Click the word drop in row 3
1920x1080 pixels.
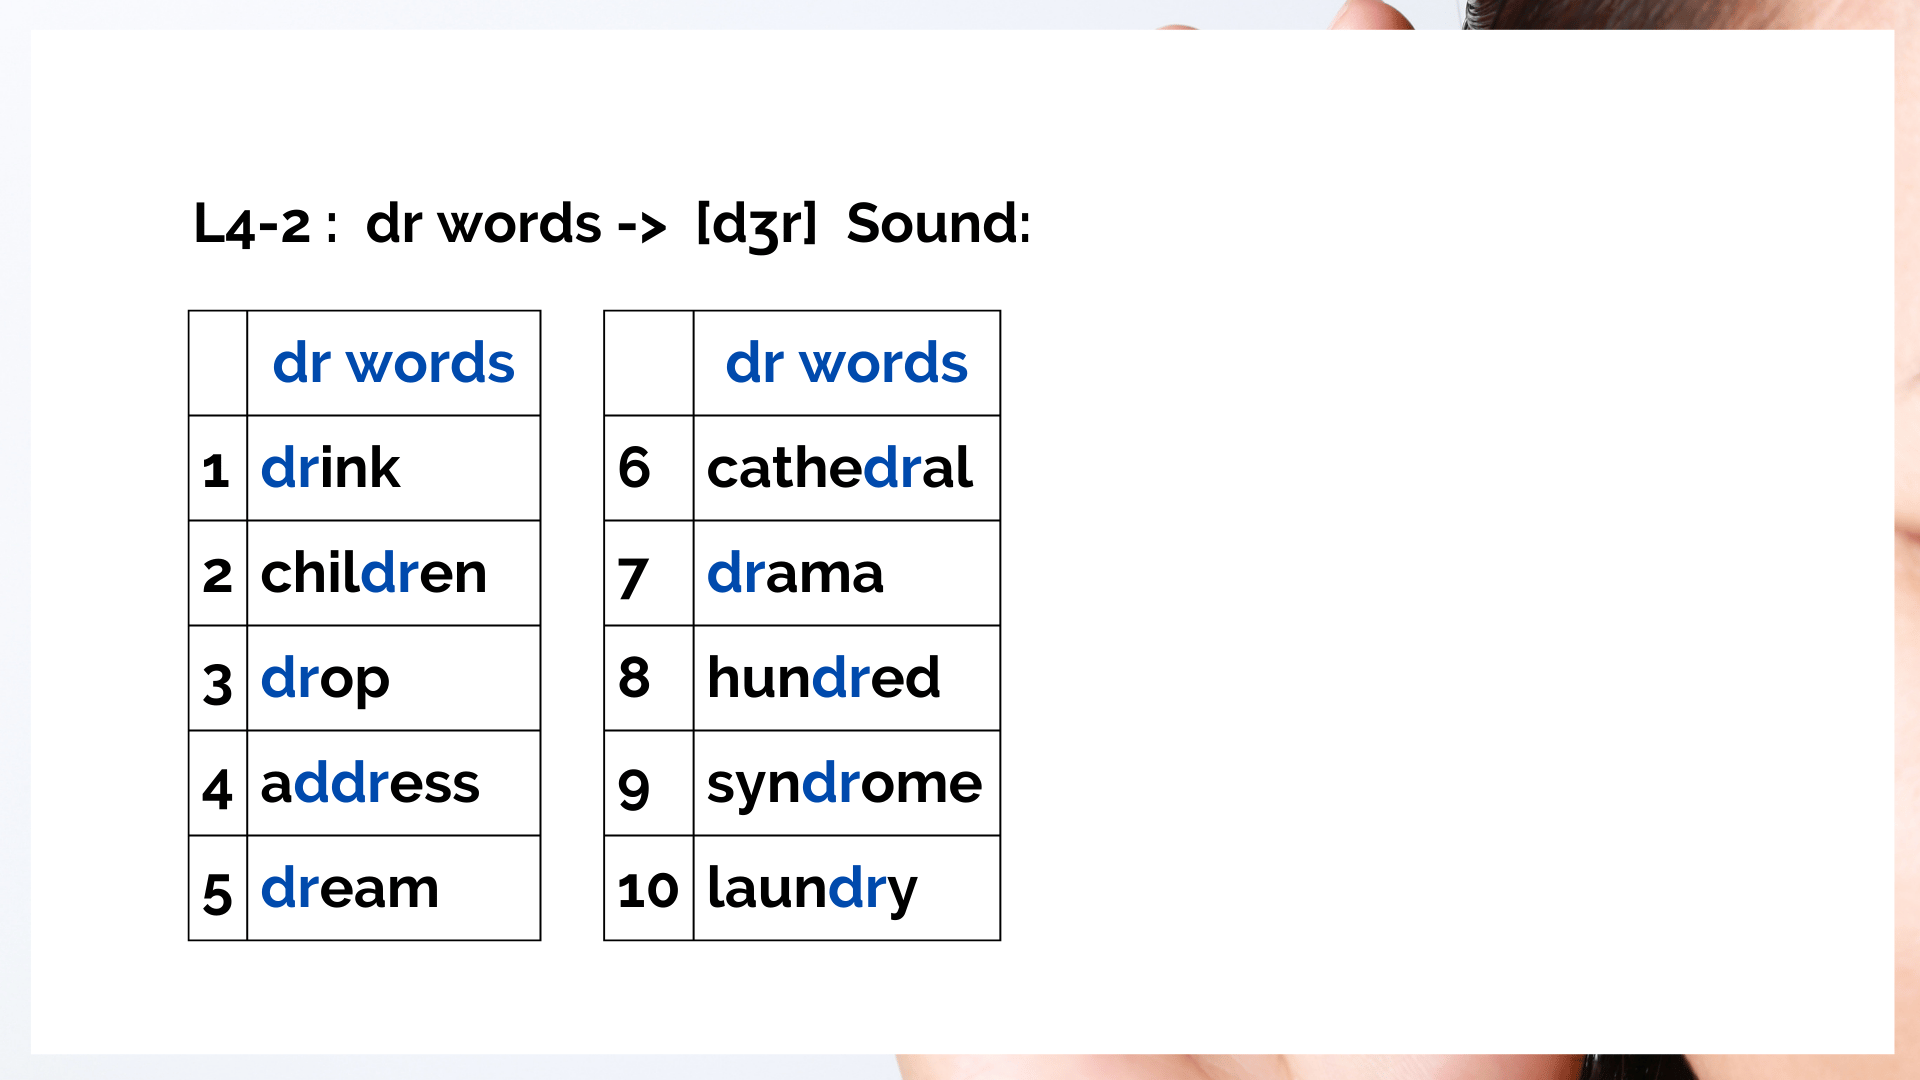(325, 680)
